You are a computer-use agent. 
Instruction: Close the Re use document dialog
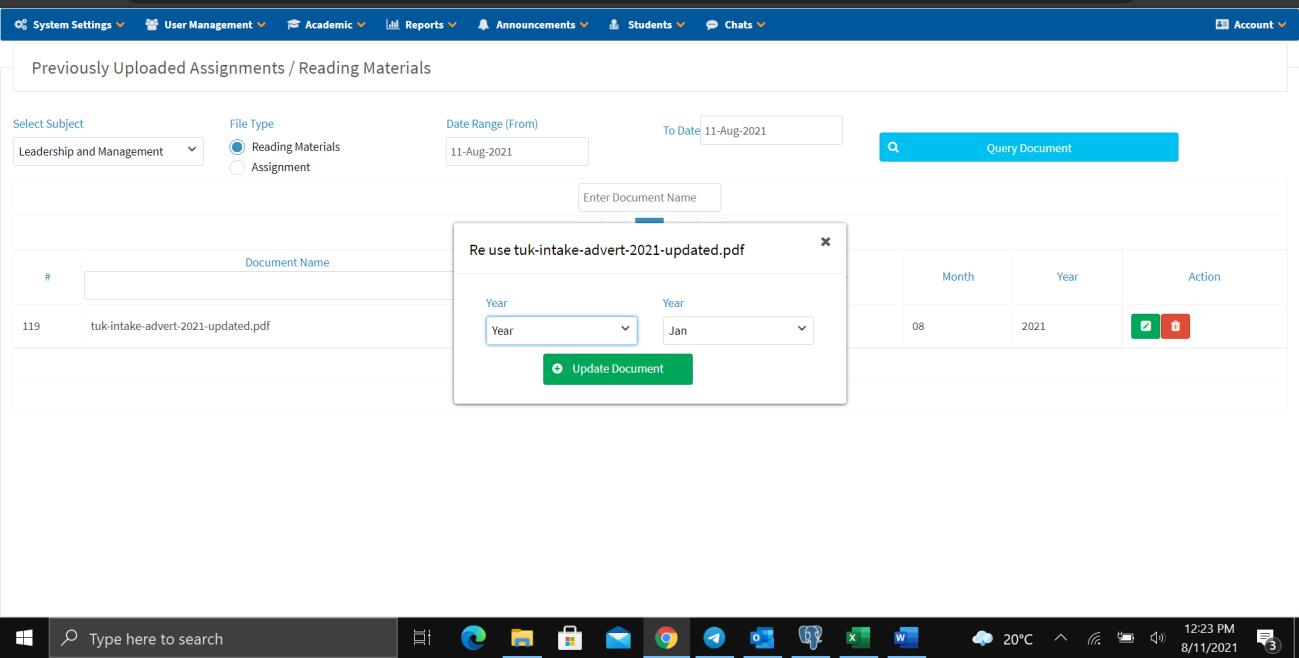825,242
